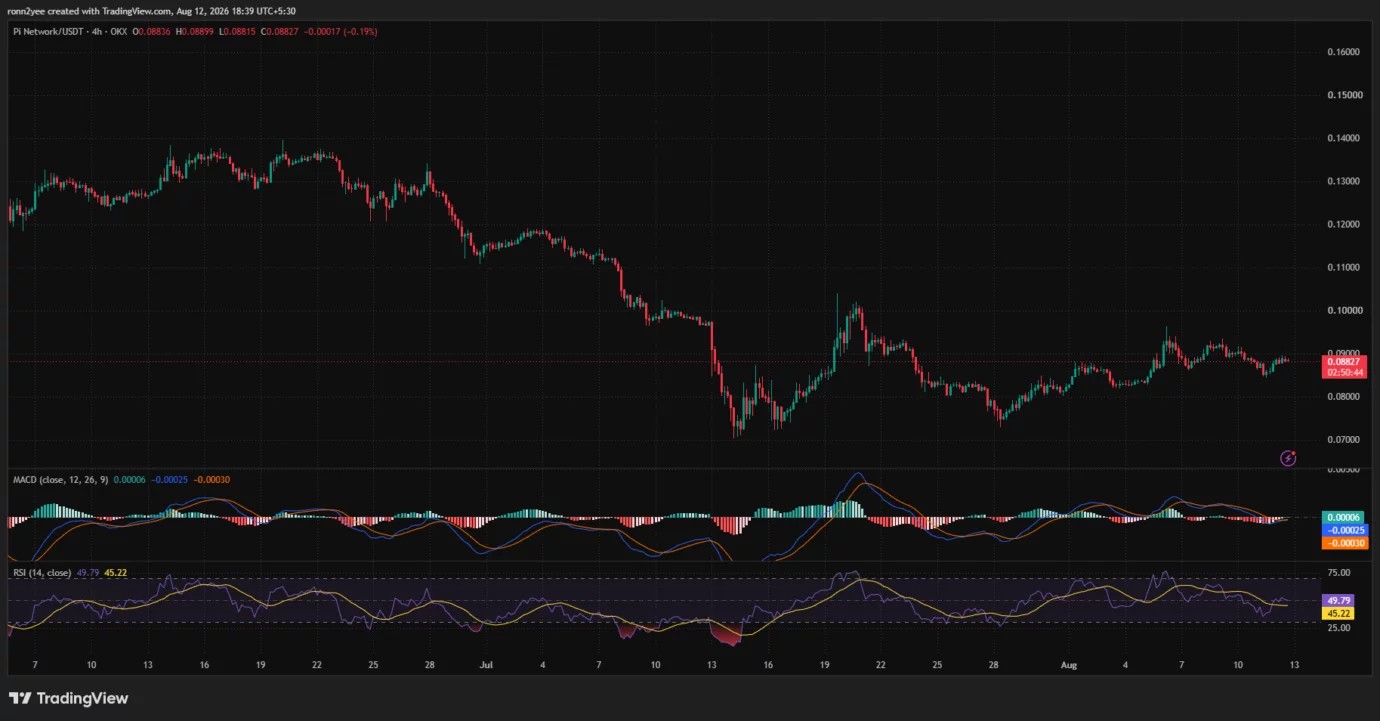Viewport: 1380px width, 721px height.
Task: Click the purple lightning bolt icon
Action: pyautogui.click(x=1289, y=458)
